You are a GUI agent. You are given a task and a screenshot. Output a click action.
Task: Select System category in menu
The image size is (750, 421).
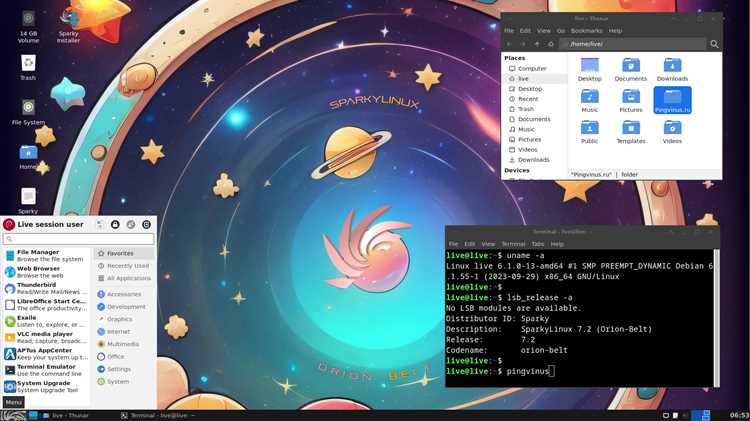124,382
